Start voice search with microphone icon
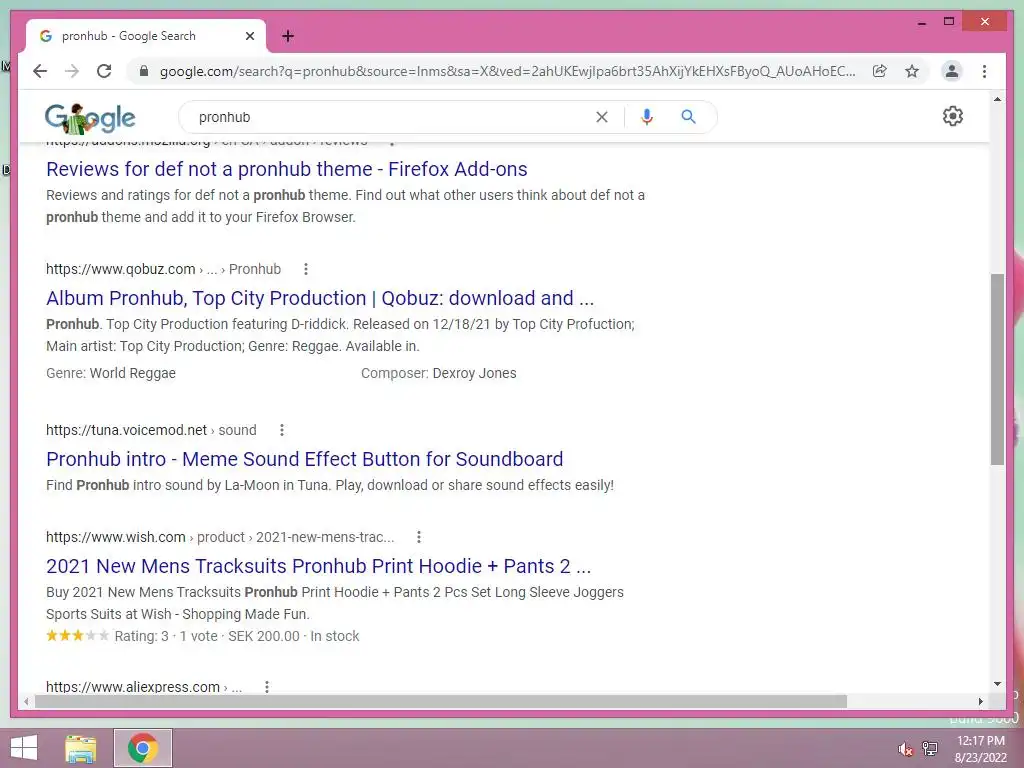 tap(647, 117)
